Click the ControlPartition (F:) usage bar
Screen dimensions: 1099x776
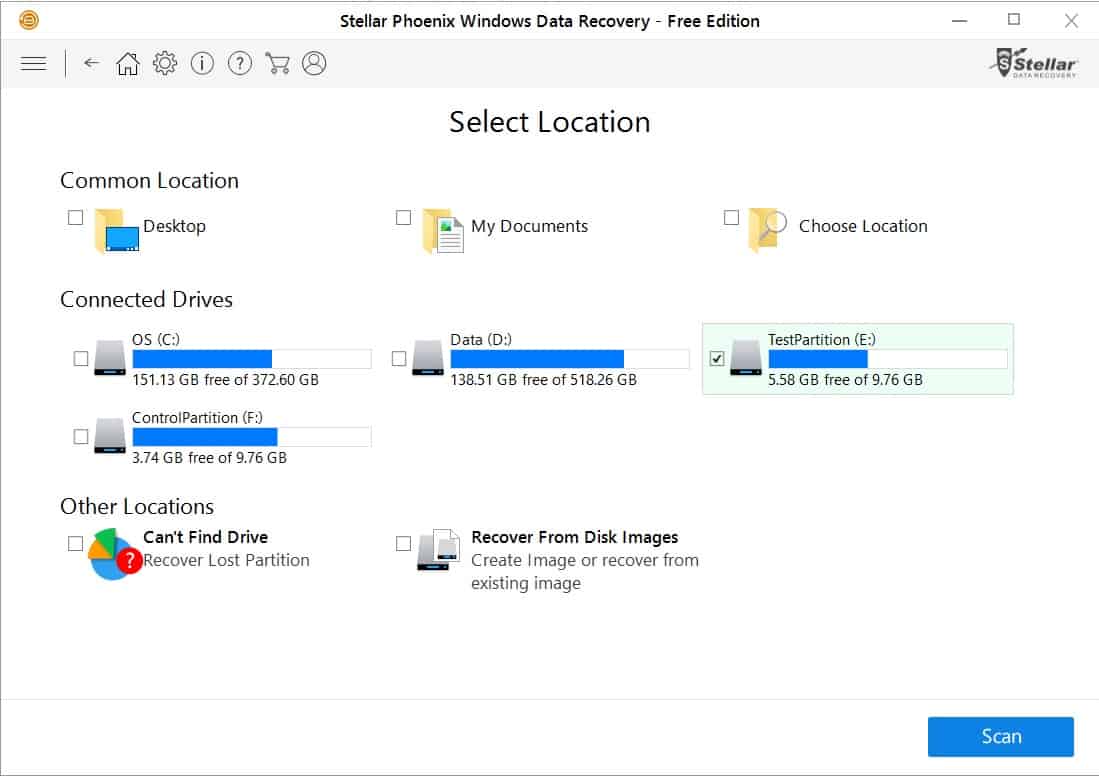(x=252, y=437)
